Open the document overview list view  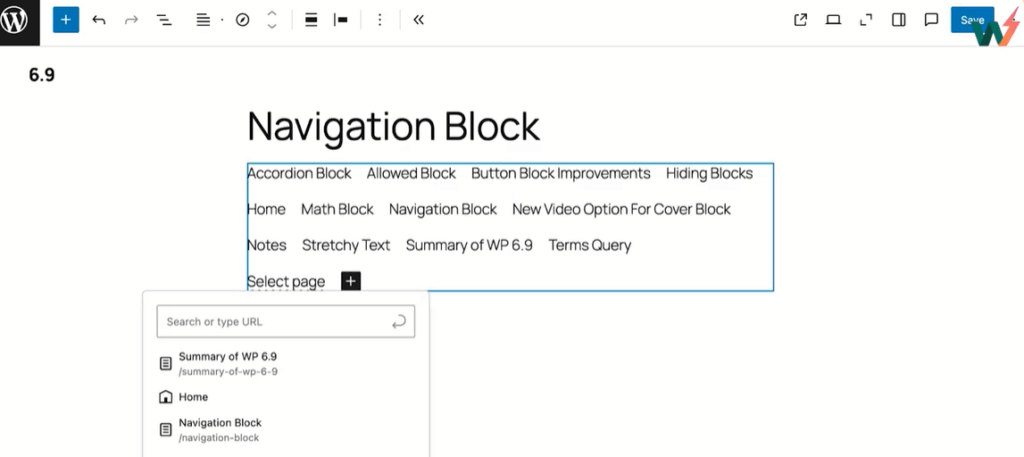coord(164,20)
